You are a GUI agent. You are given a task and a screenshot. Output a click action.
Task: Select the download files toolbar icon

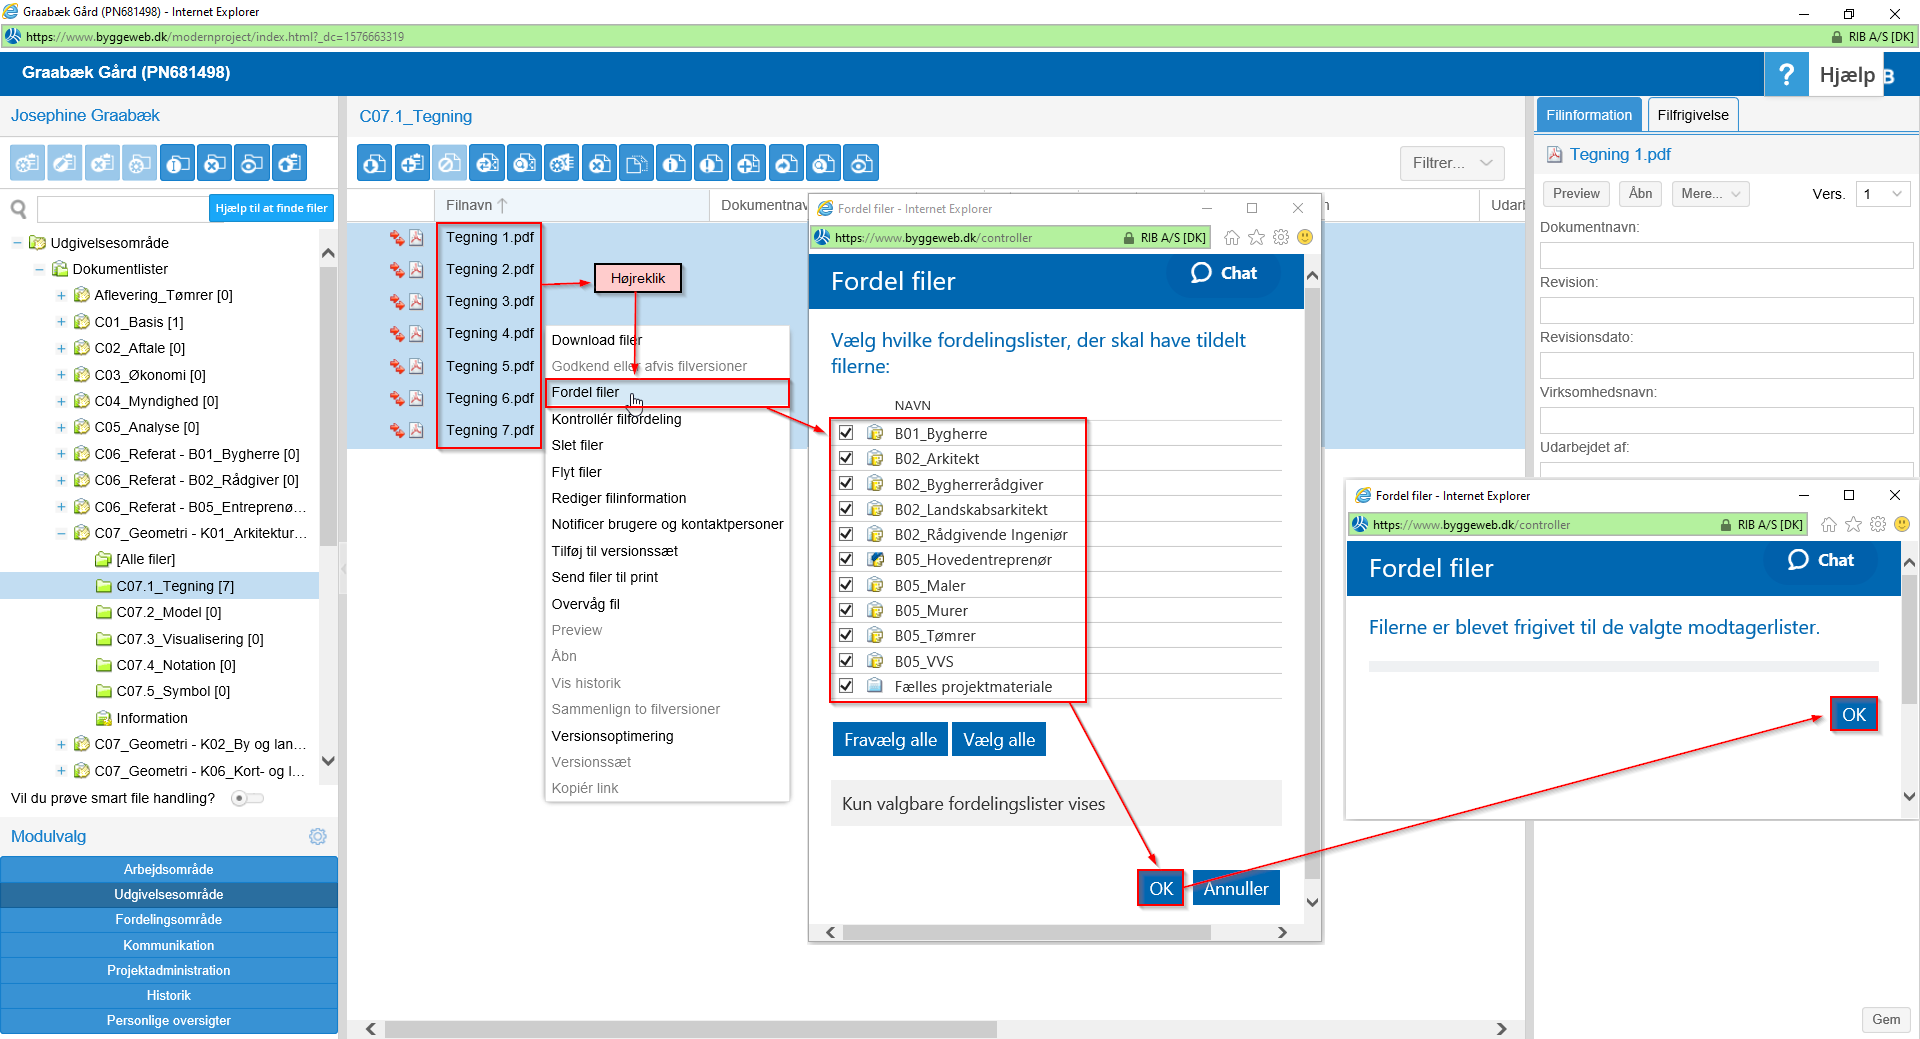pyautogui.click(x=374, y=162)
